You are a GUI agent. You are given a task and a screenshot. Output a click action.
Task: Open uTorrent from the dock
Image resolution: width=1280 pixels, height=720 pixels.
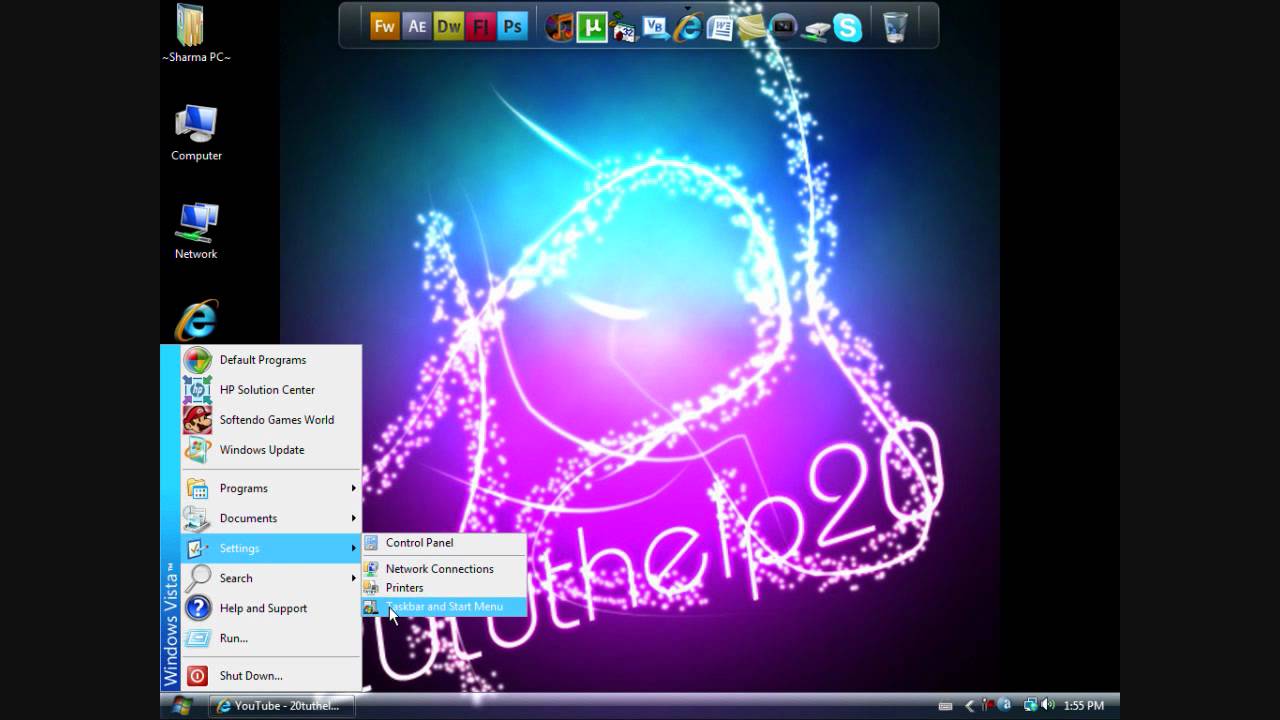[x=592, y=27]
